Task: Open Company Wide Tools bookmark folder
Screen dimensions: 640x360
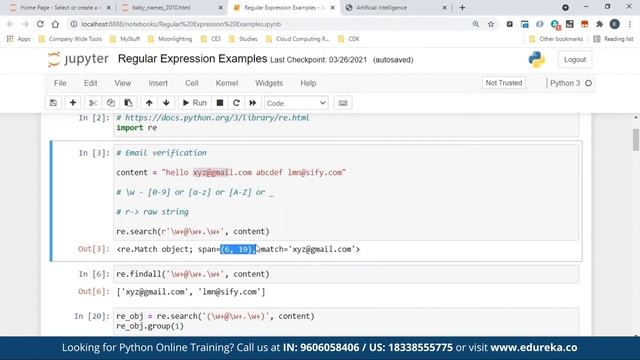Action: click(x=70, y=39)
